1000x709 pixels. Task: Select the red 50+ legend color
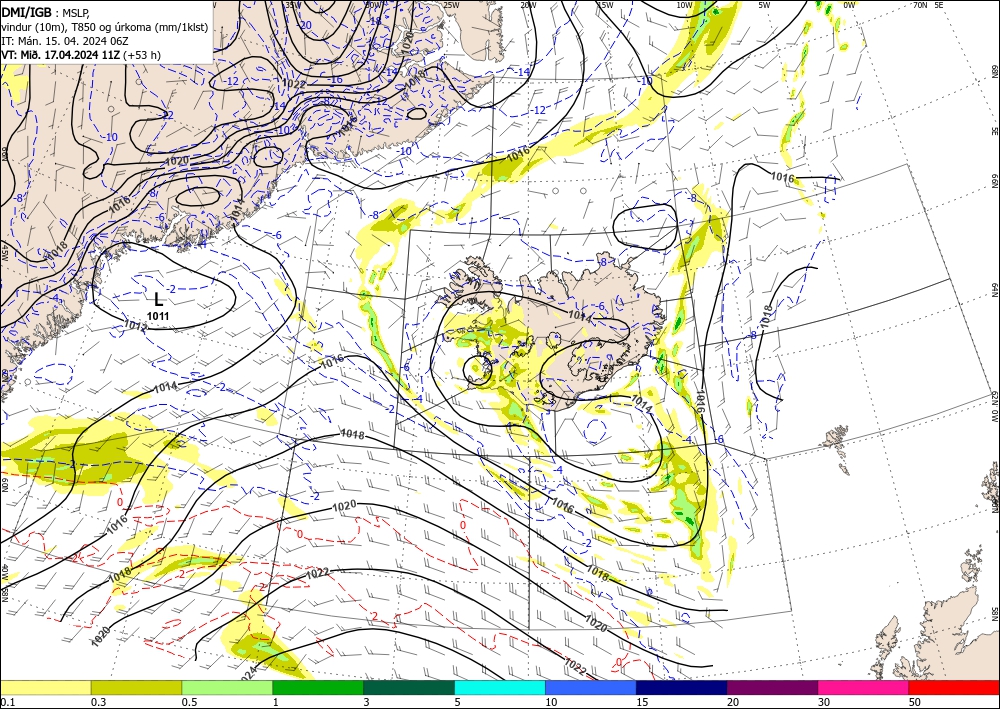[954, 687]
